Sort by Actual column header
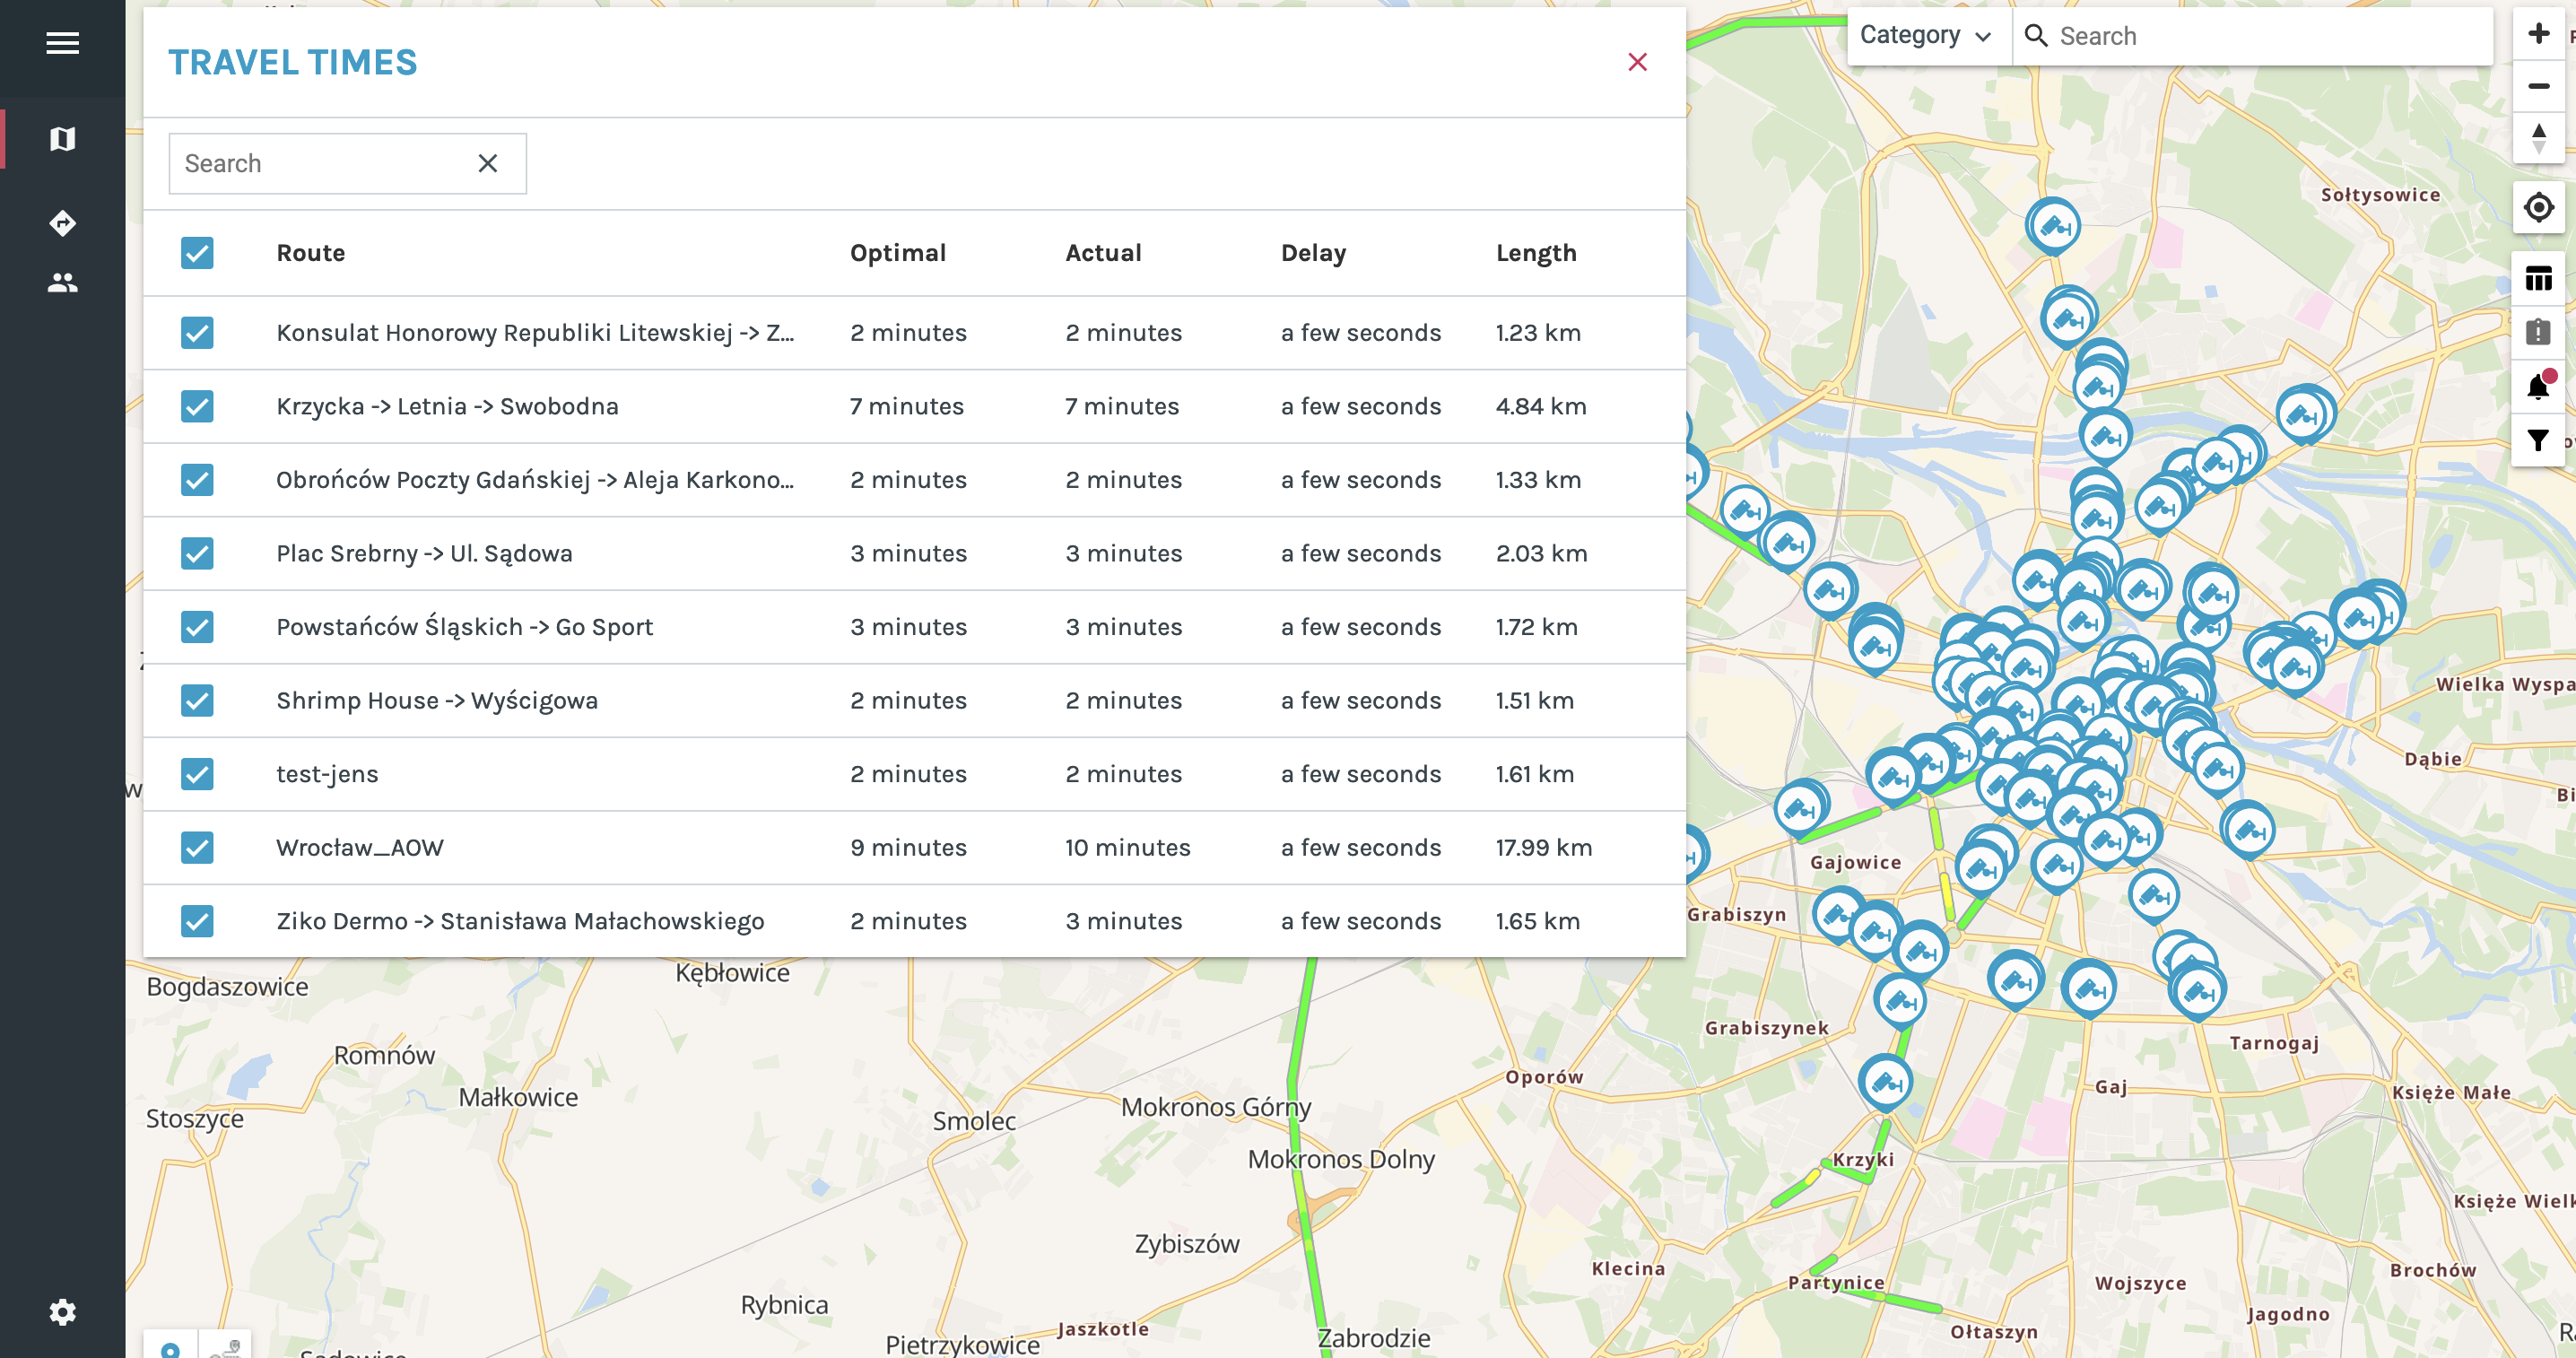The height and width of the screenshot is (1358, 2576). (x=1103, y=253)
